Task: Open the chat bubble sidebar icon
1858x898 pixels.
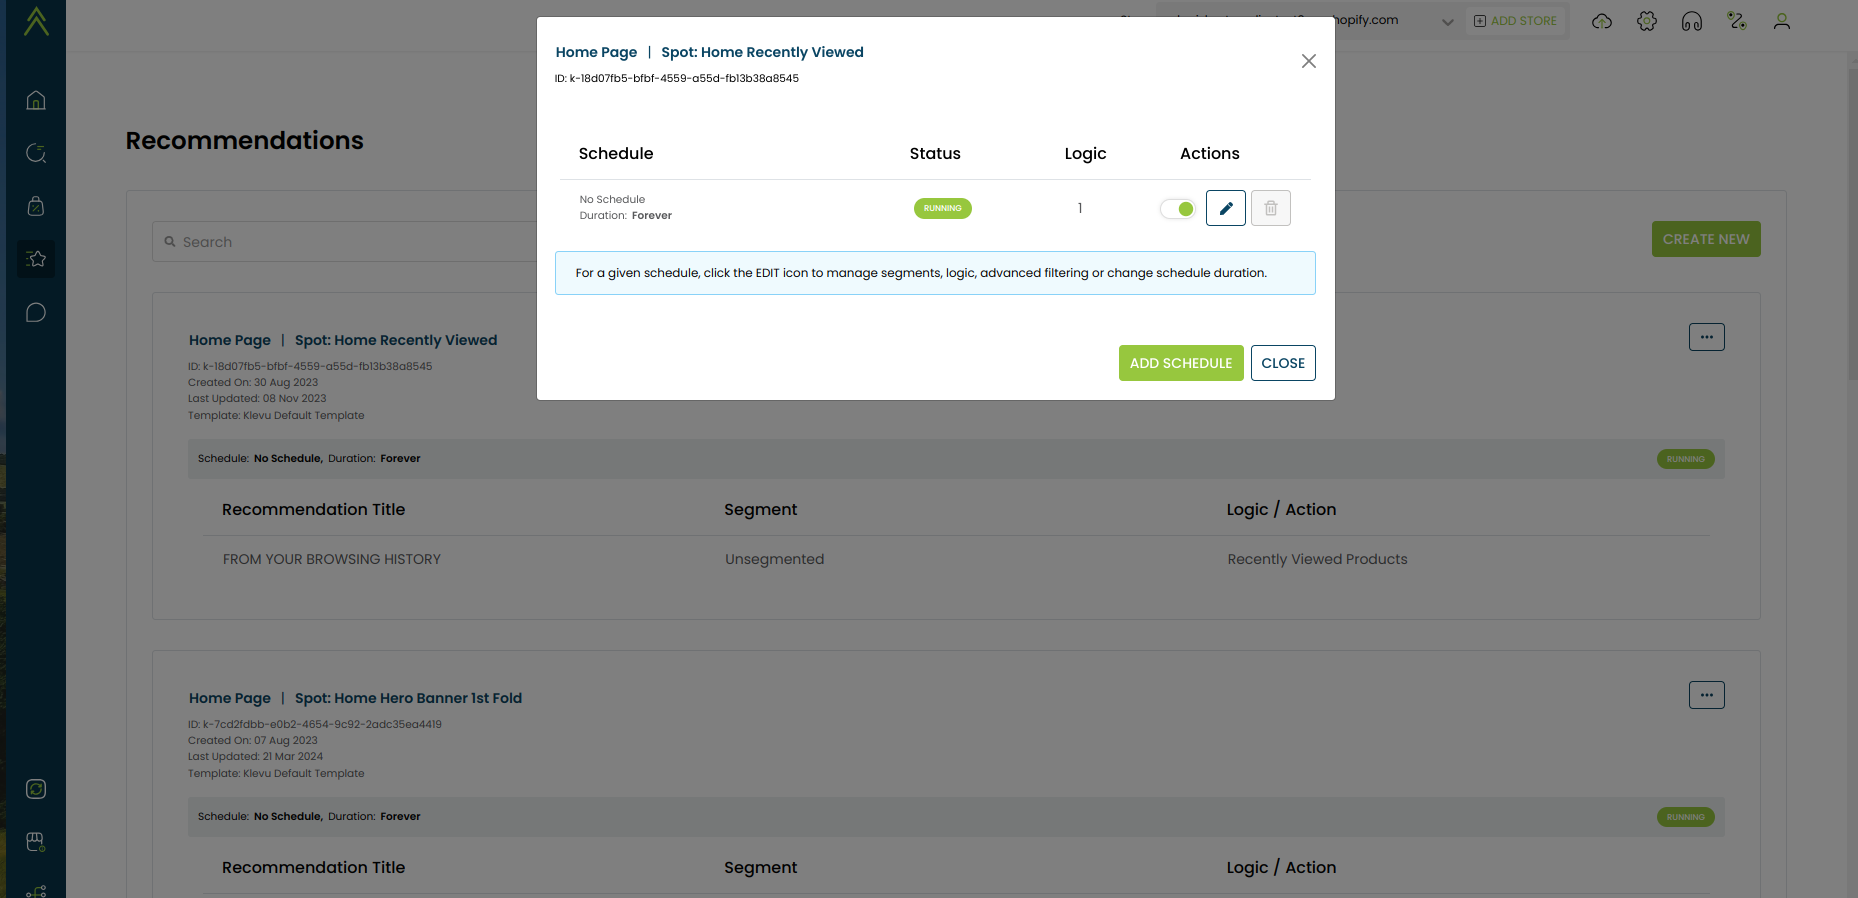Action: pos(36,313)
